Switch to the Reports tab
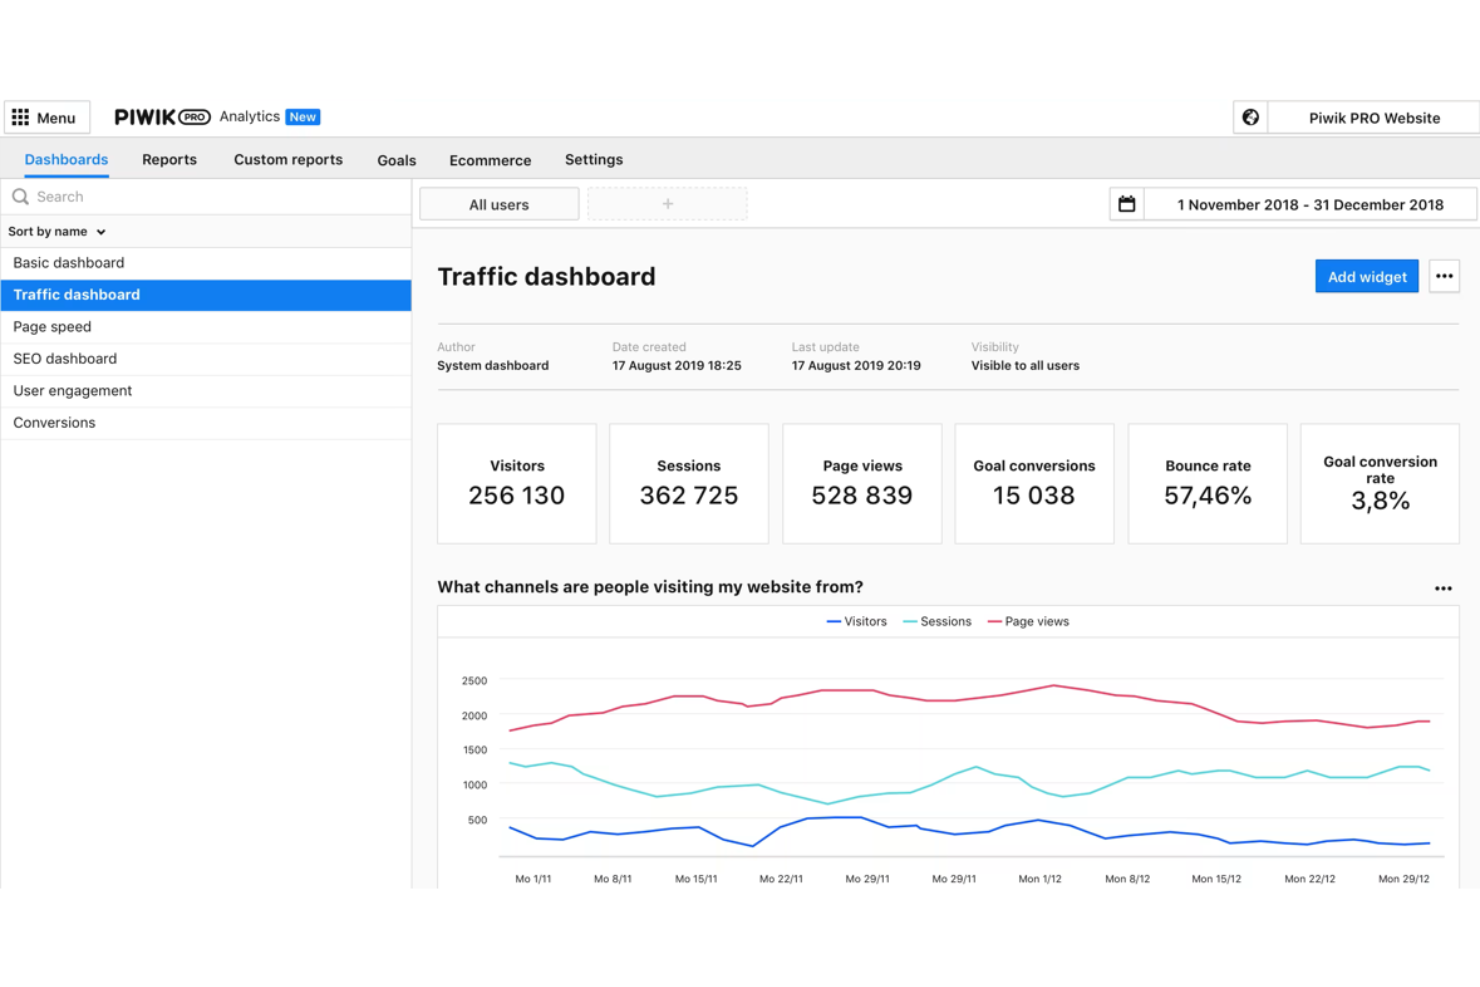This screenshot has height=987, width=1480. point(169,160)
